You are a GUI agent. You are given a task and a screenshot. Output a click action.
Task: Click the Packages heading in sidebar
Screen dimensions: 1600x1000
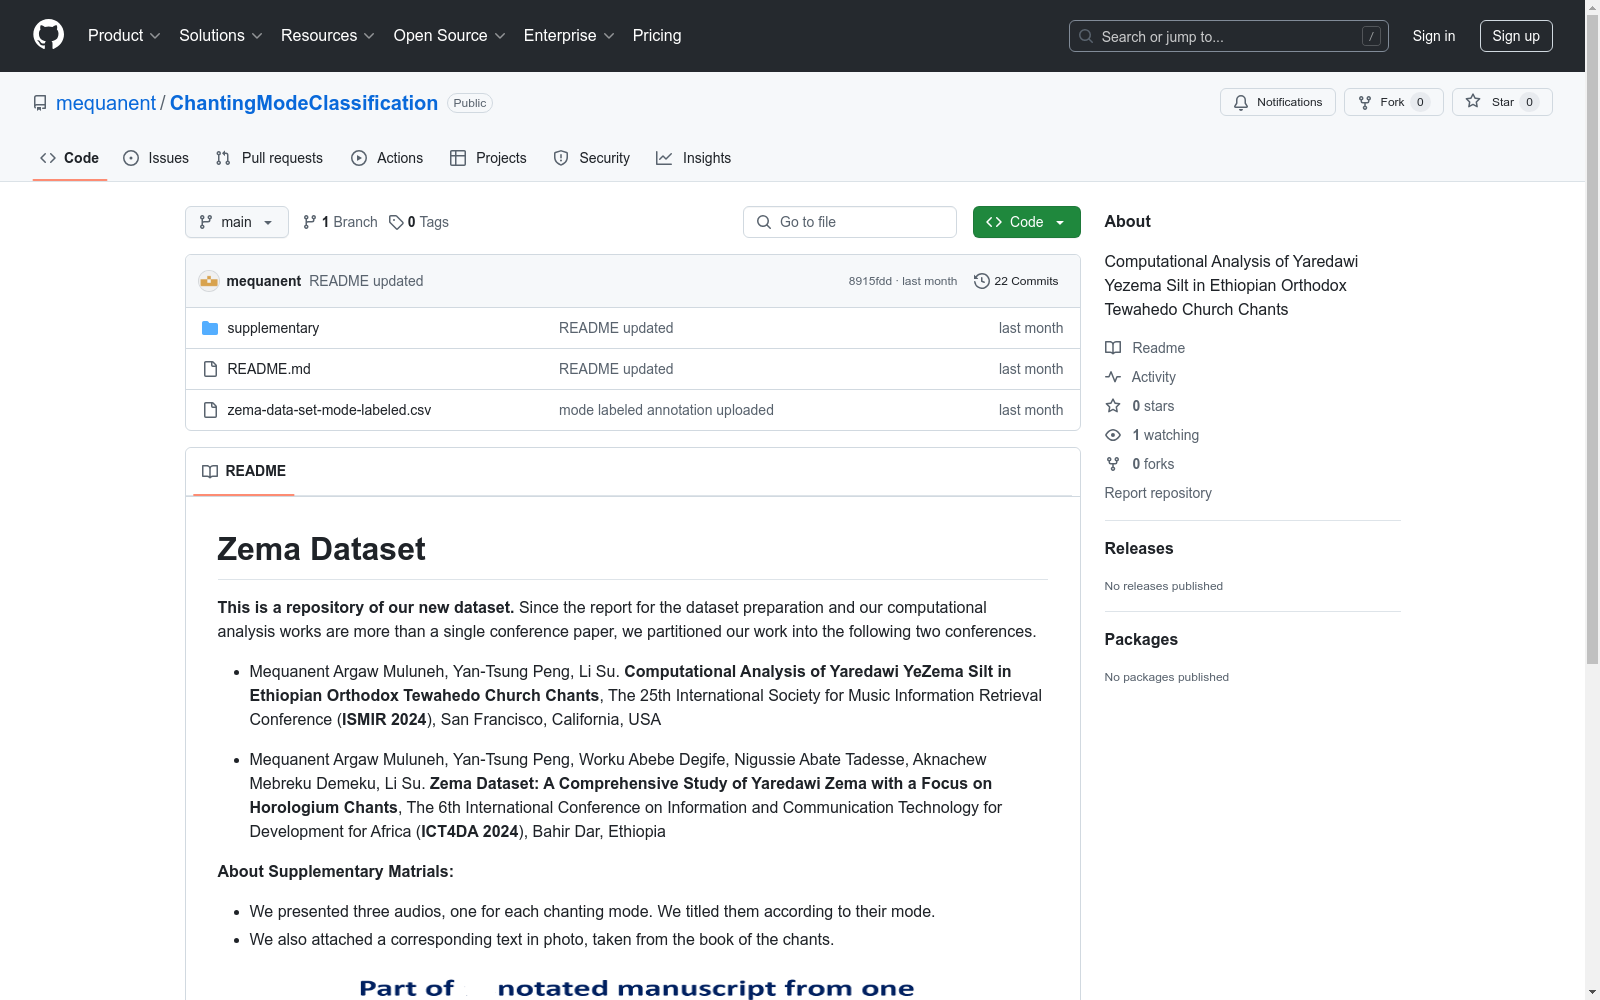point(1141,639)
